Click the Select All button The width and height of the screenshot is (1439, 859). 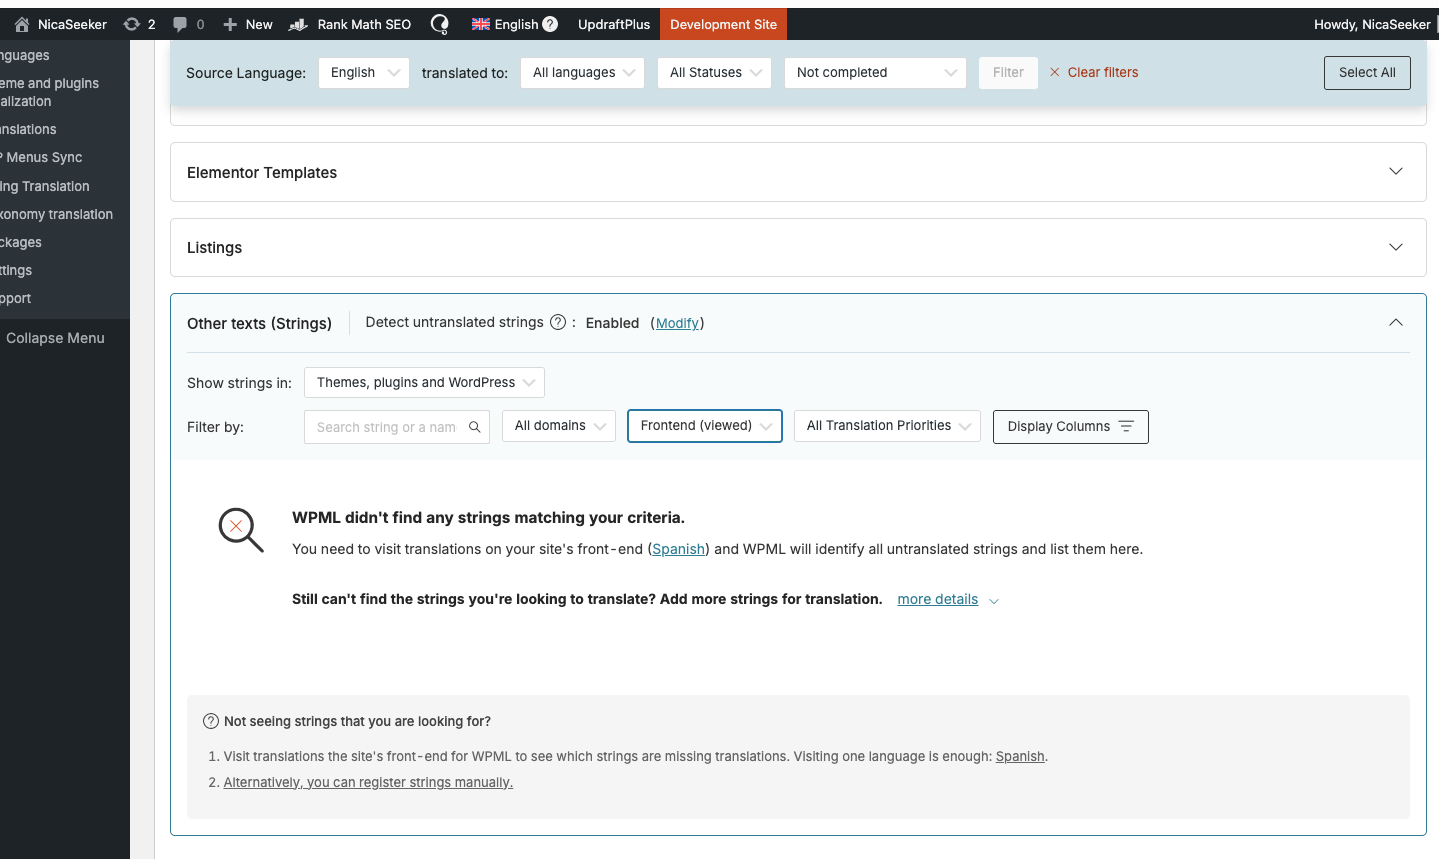pos(1366,73)
